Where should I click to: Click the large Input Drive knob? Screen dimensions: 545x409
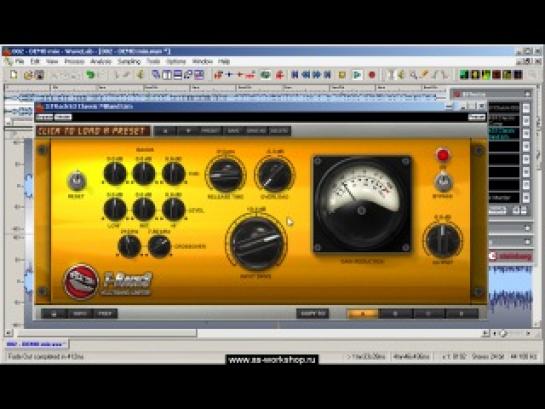click(257, 243)
